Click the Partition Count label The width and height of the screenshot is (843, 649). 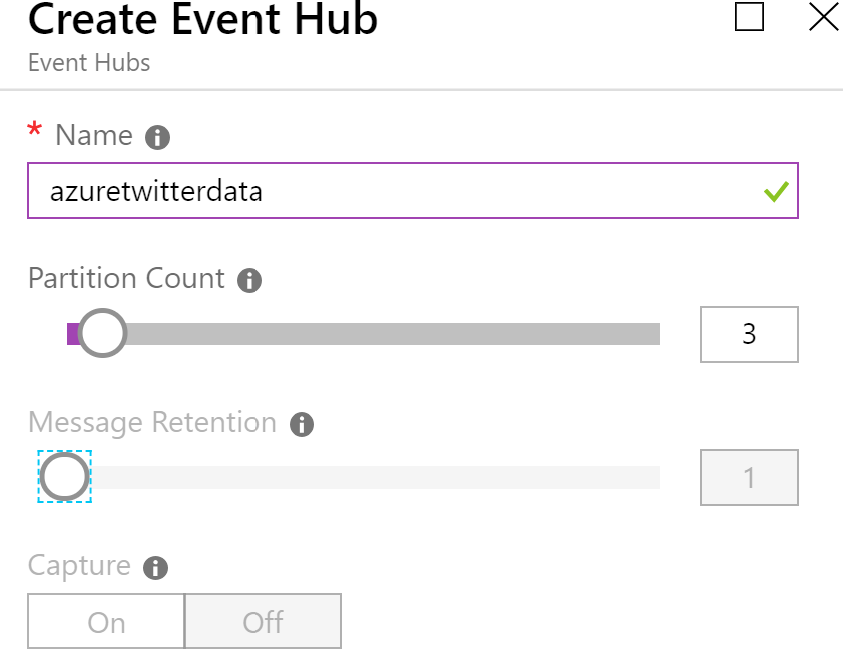126,278
